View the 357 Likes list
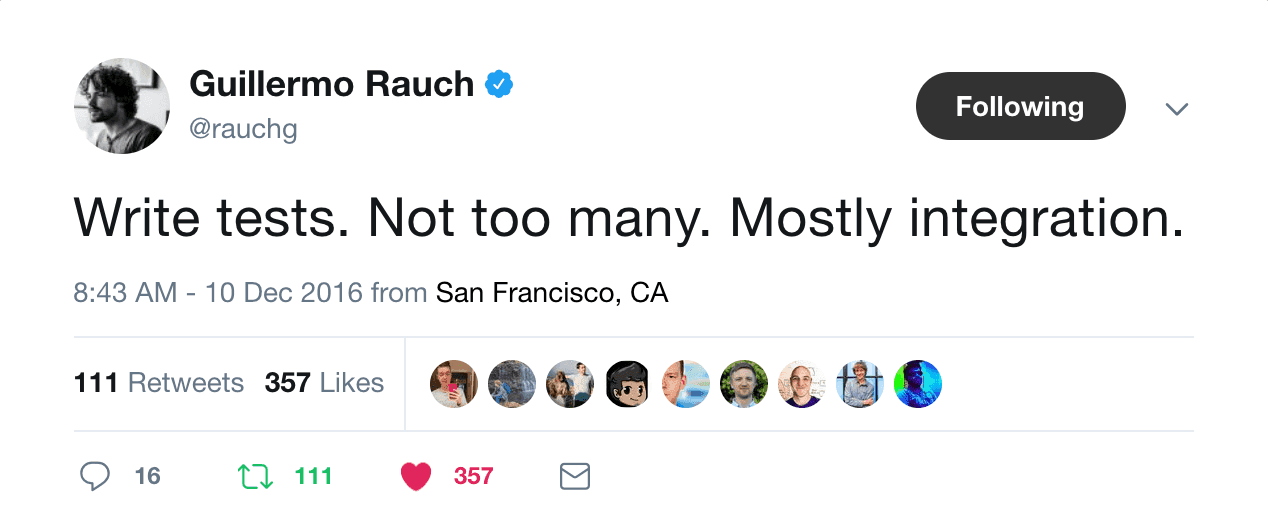 pos(324,383)
